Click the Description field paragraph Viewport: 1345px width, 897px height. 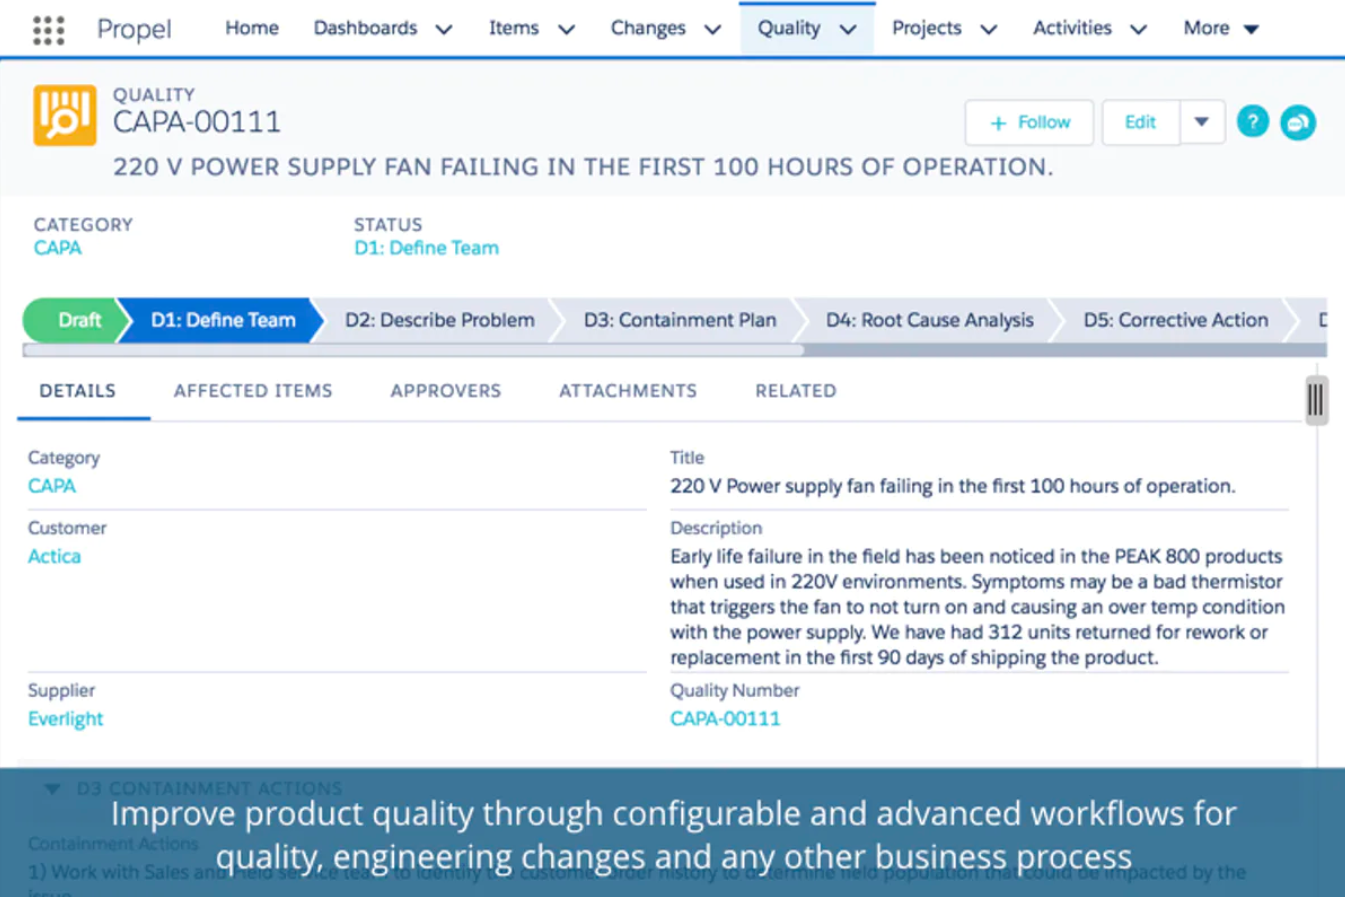click(x=978, y=607)
